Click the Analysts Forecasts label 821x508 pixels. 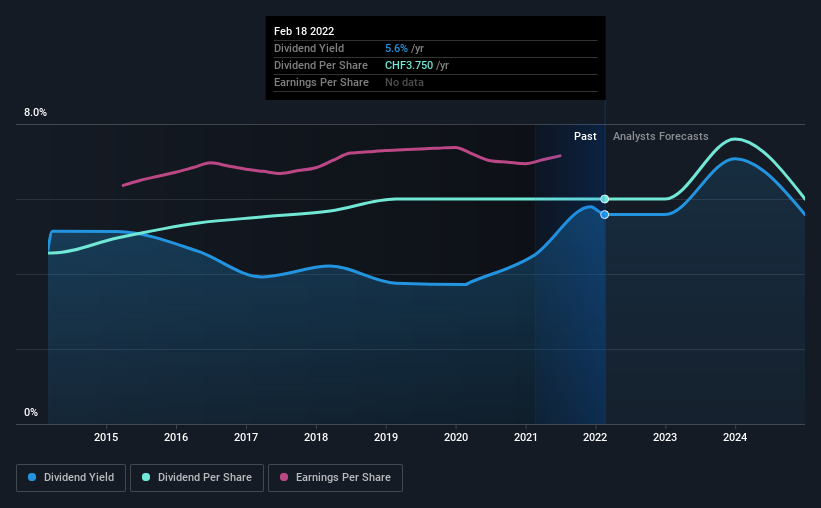click(661, 136)
